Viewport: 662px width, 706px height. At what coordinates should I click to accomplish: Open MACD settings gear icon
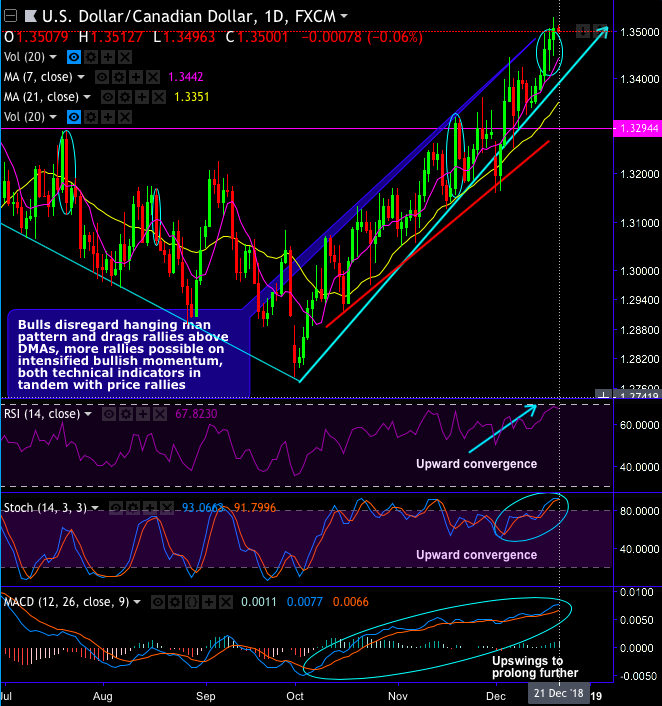(175, 602)
